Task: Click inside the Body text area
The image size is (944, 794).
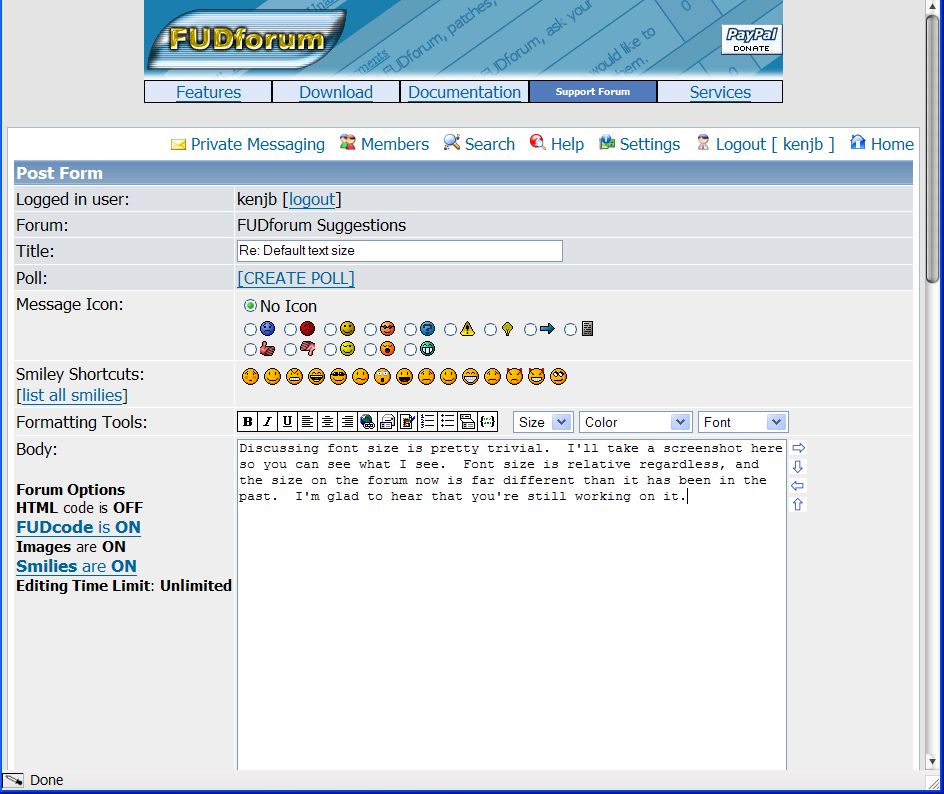Action: pos(512,605)
